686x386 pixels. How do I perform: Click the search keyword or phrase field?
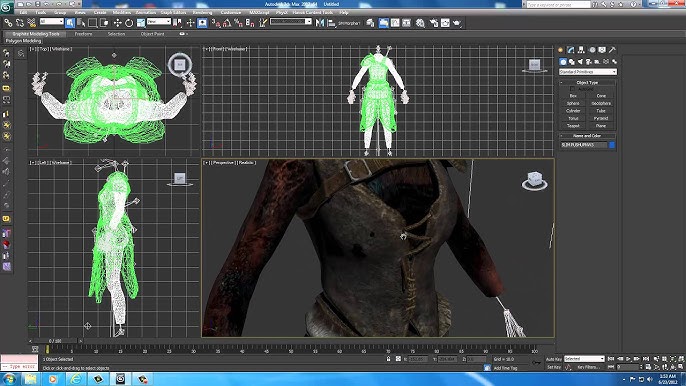tap(558, 4)
